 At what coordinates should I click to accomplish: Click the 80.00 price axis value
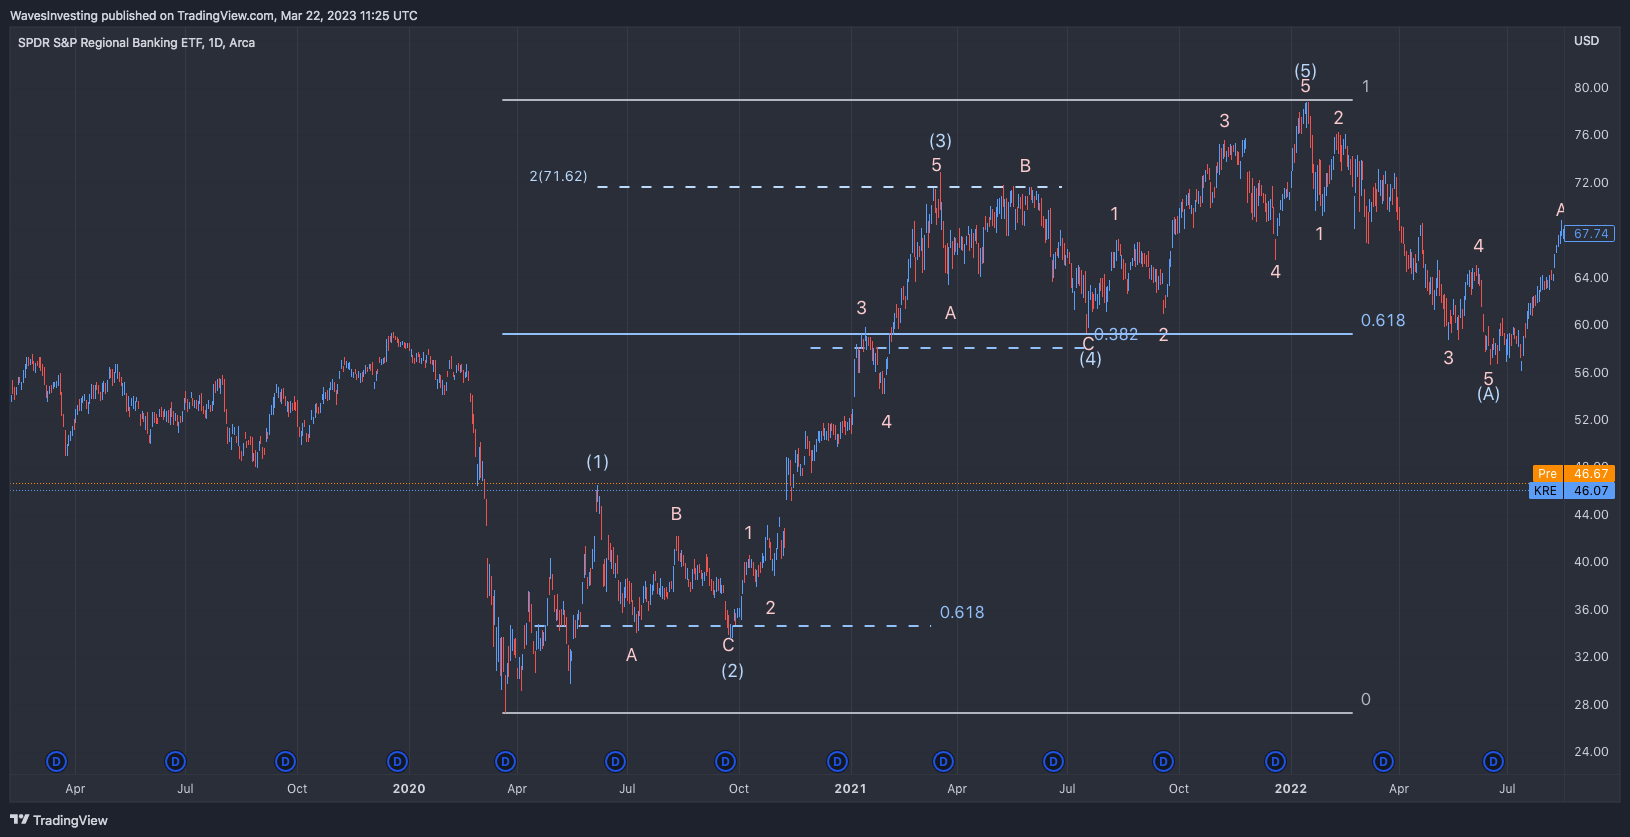tap(1591, 88)
